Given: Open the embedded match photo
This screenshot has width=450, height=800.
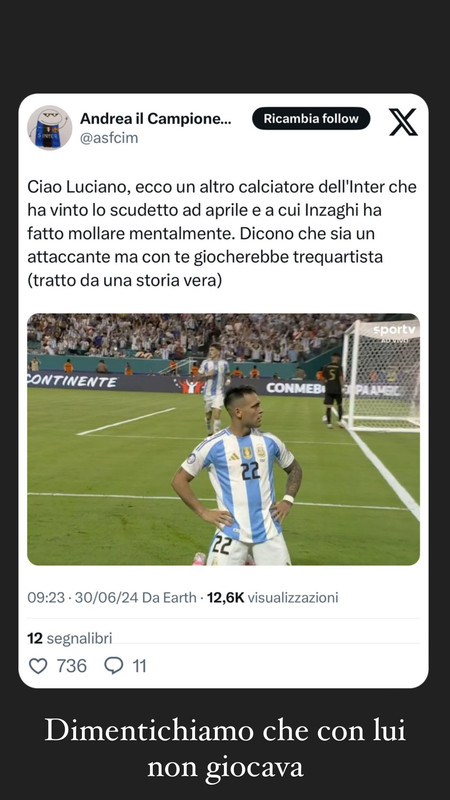Looking at the screenshot, I should [223, 439].
